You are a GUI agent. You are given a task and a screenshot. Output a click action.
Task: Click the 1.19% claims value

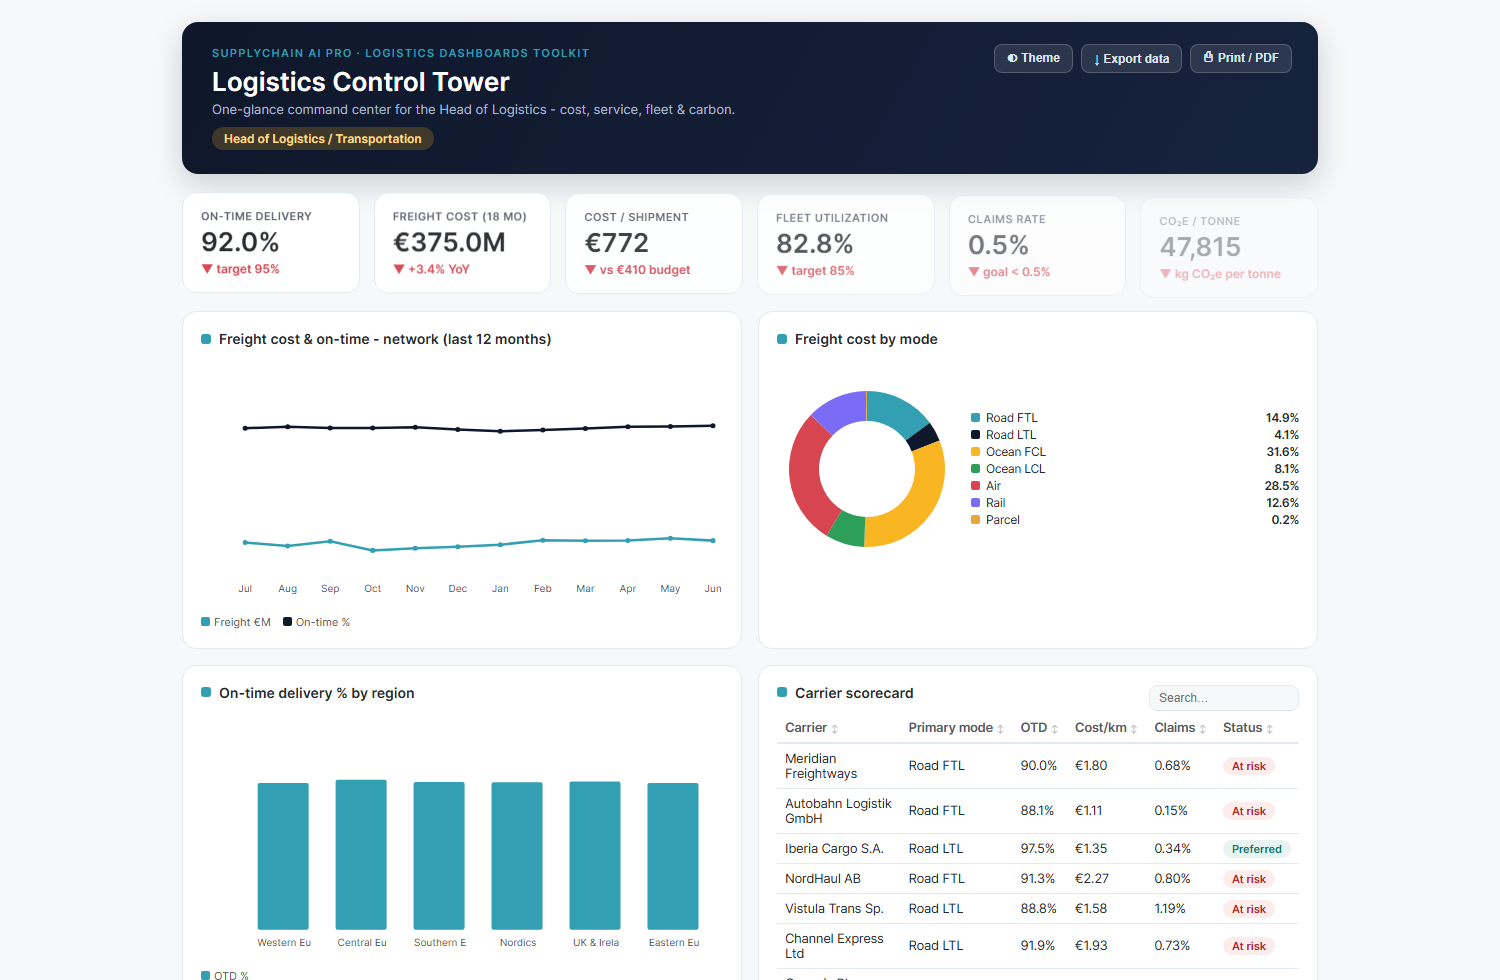(x=1170, y=909)
